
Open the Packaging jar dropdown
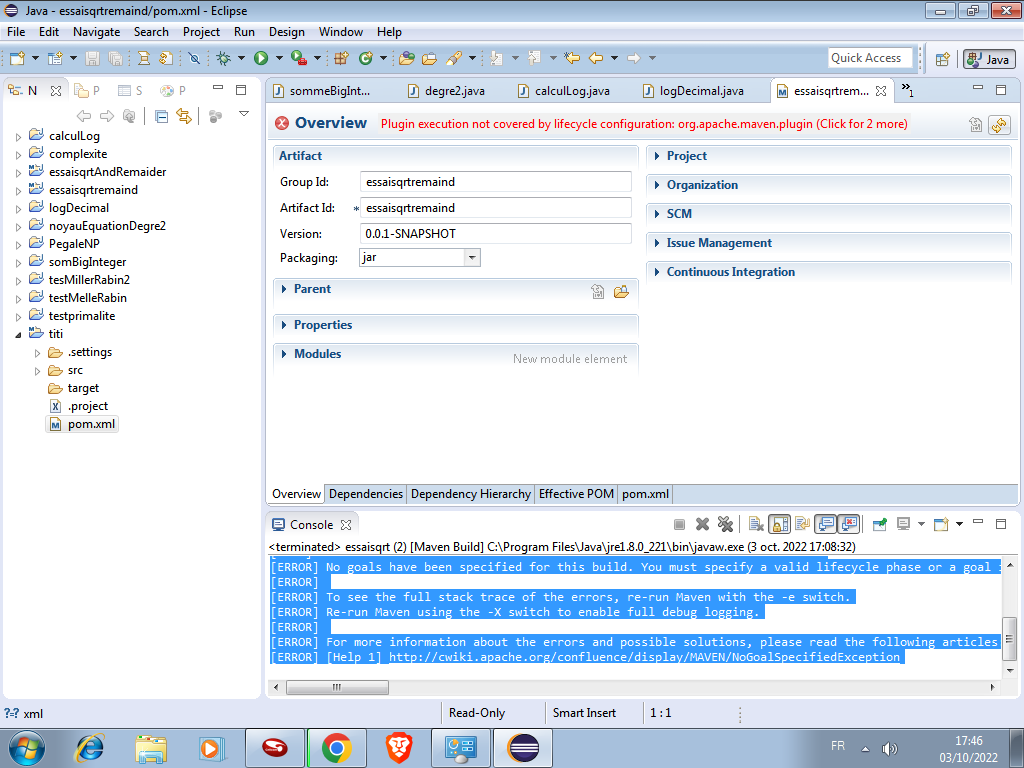point(472,257)
